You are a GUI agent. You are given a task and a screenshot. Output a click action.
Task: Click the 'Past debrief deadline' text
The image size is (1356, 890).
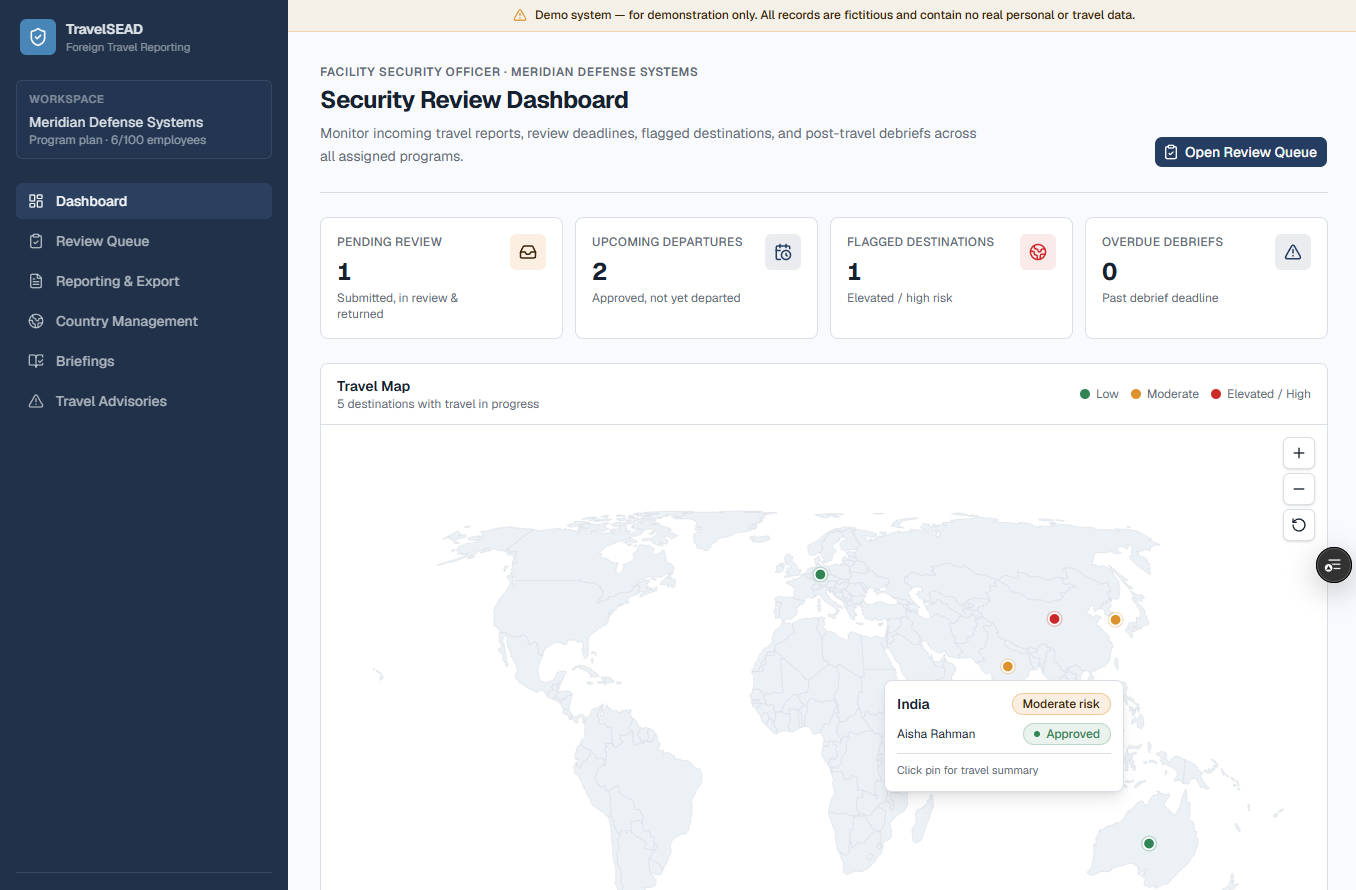pos(1160,298)
